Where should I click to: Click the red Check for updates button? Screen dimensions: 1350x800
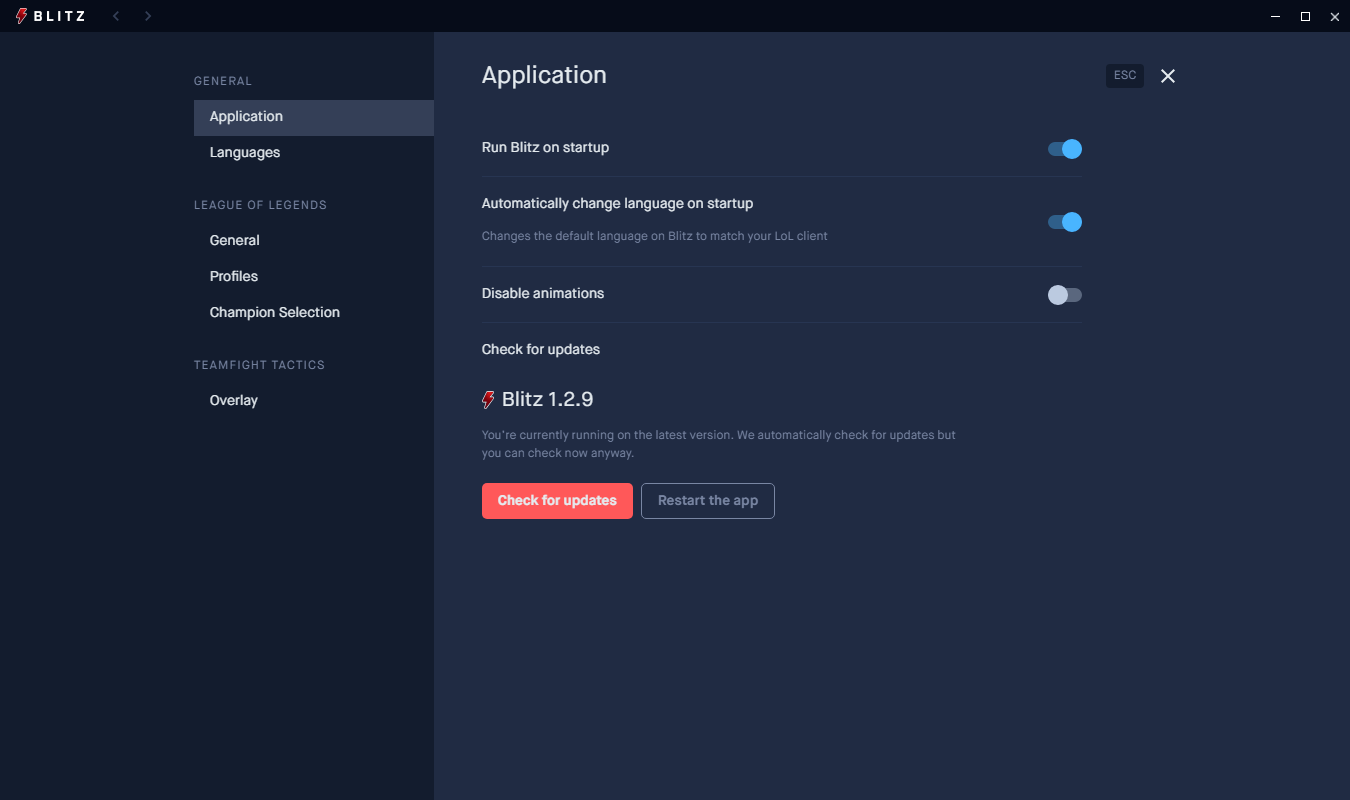coord(557,501)
